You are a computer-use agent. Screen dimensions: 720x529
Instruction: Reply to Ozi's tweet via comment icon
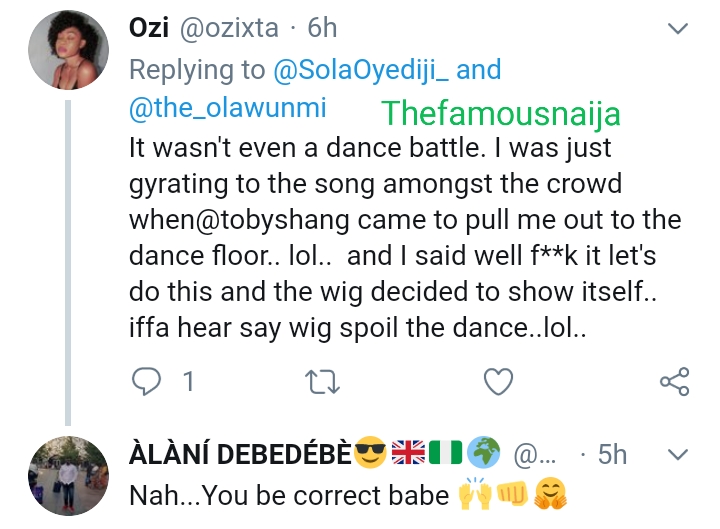click(147, 381)
